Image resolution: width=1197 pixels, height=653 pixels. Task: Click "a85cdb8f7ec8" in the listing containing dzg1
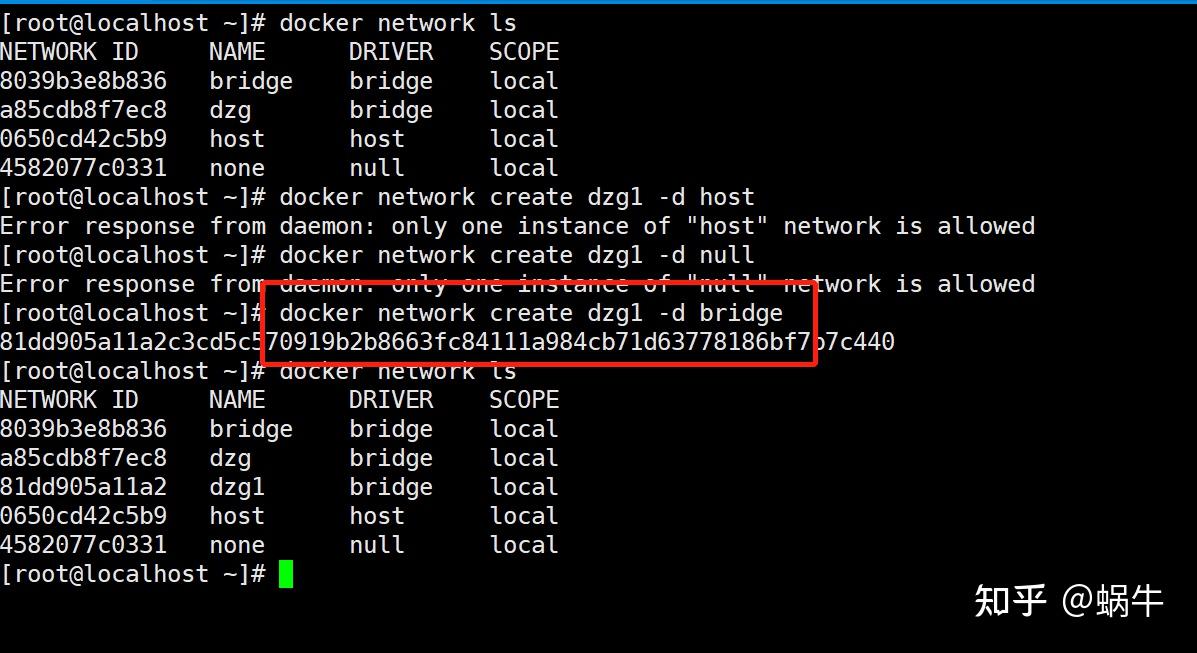tap(83, 457)
